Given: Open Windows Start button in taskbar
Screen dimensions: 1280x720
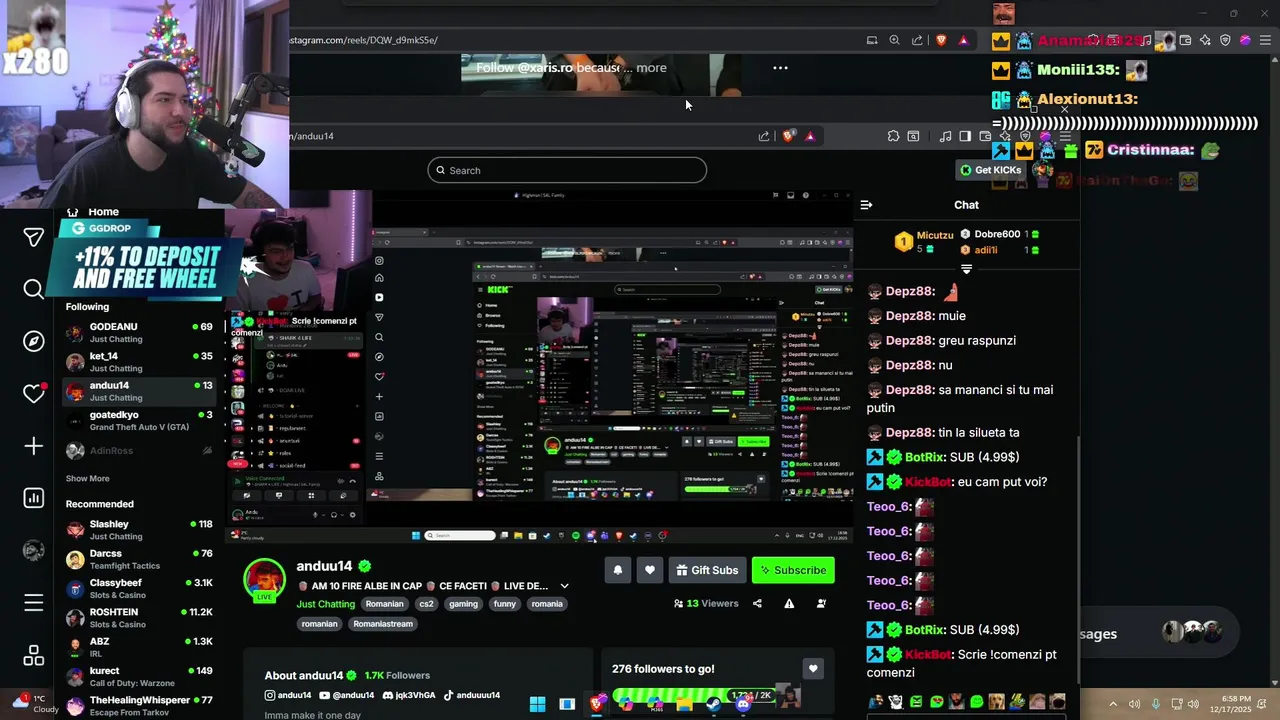Looking at the screenshot, I should point(537,704).
